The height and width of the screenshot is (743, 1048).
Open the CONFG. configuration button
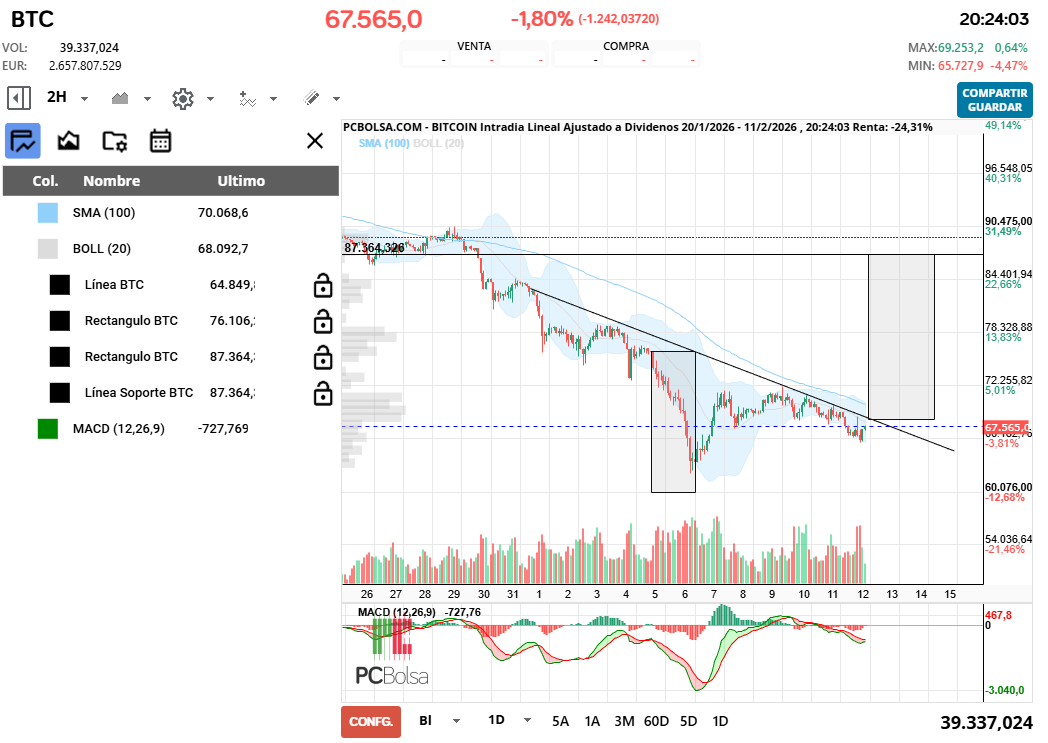[370, 720]
